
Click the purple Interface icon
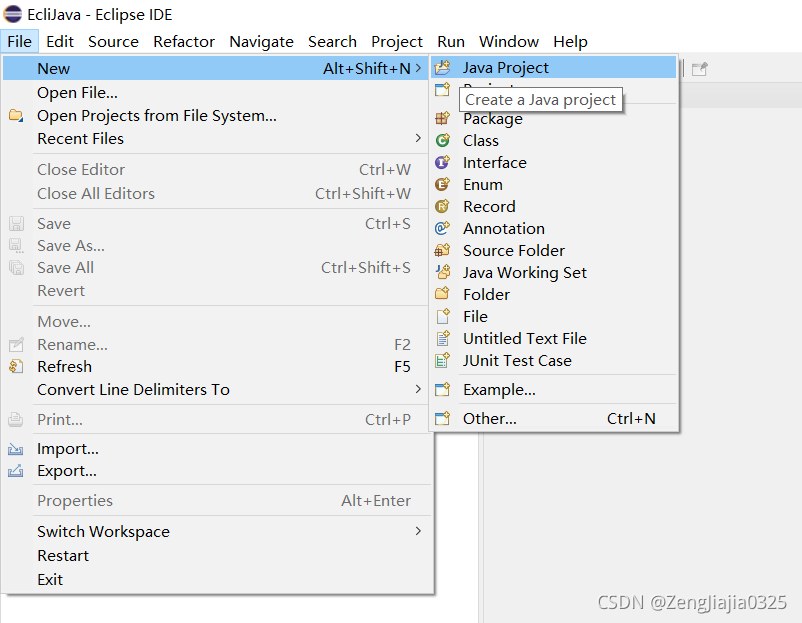coord(442,162)
